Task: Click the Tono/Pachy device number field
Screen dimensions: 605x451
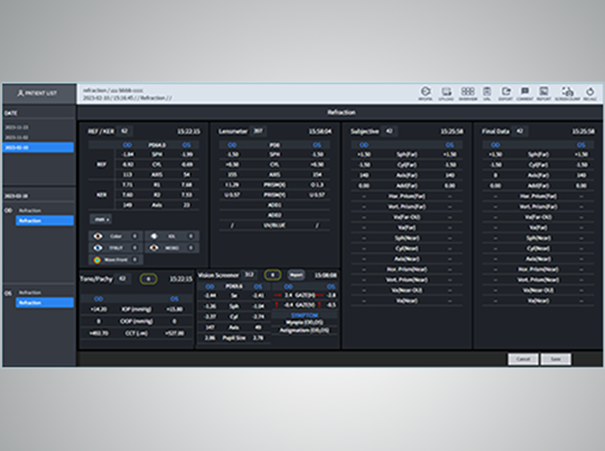Action: click(122, 279)
